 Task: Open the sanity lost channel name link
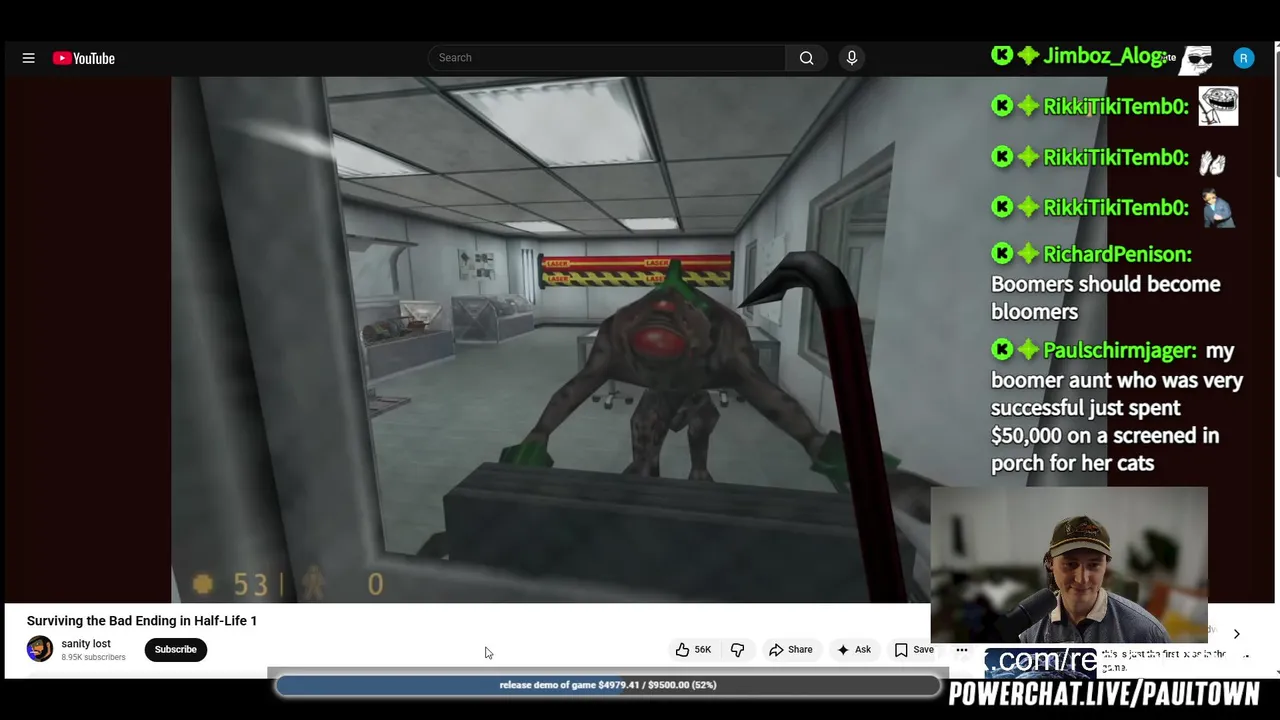pyautogui.click(x=86, y=644)
